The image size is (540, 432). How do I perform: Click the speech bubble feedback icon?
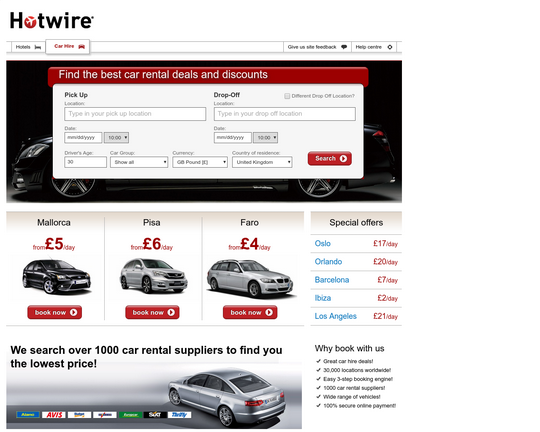(344, 47)
